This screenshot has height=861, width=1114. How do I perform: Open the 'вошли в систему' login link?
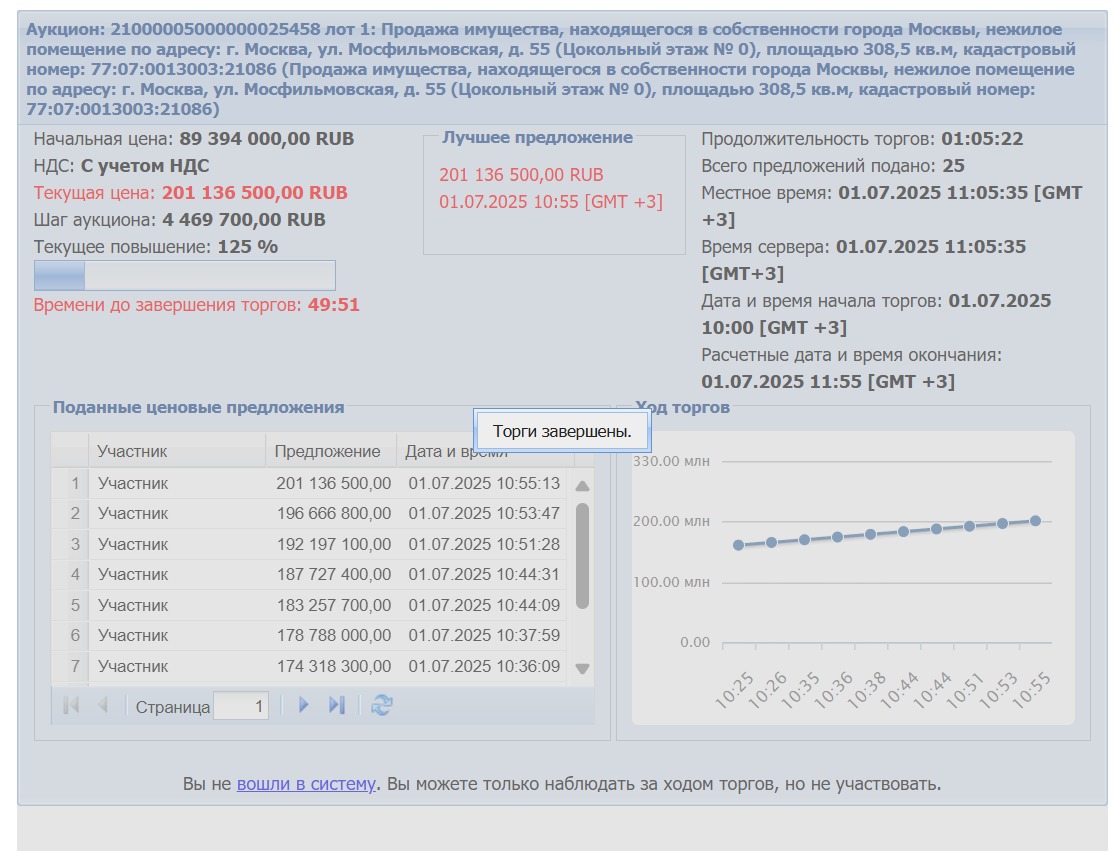pos(306,784)
